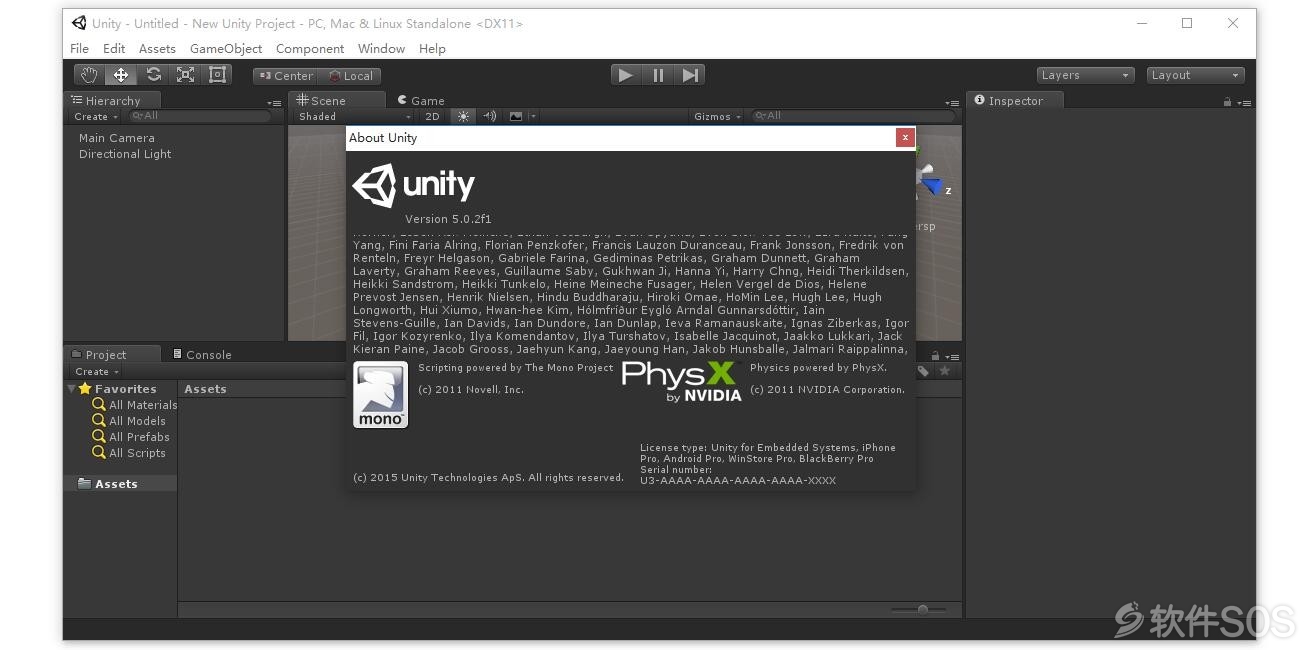Open the Window menu
Image resolution: width=1314 pixels, height=650 pixels.
pyautogui.click(x=381, y=49)
